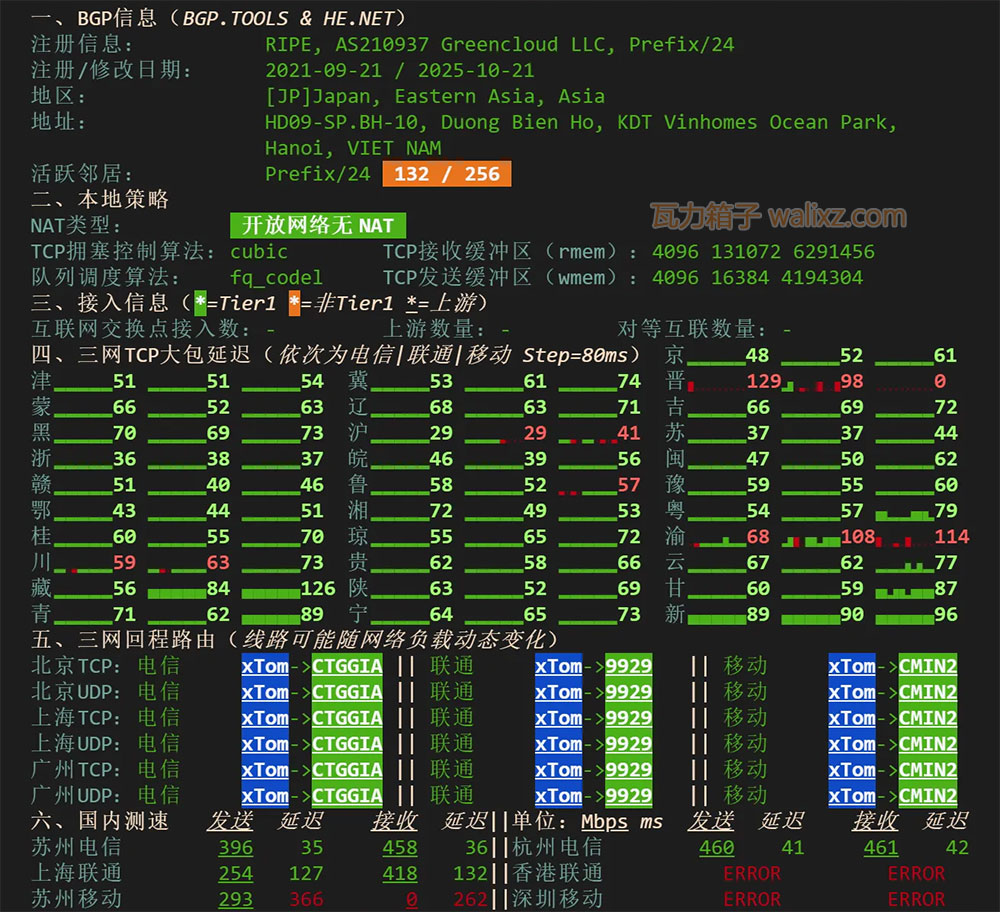Click 'CTGGIA' in 北京UDP 电信 route
The width and height of the screenshot is (1000, 912).
[347, 692]
